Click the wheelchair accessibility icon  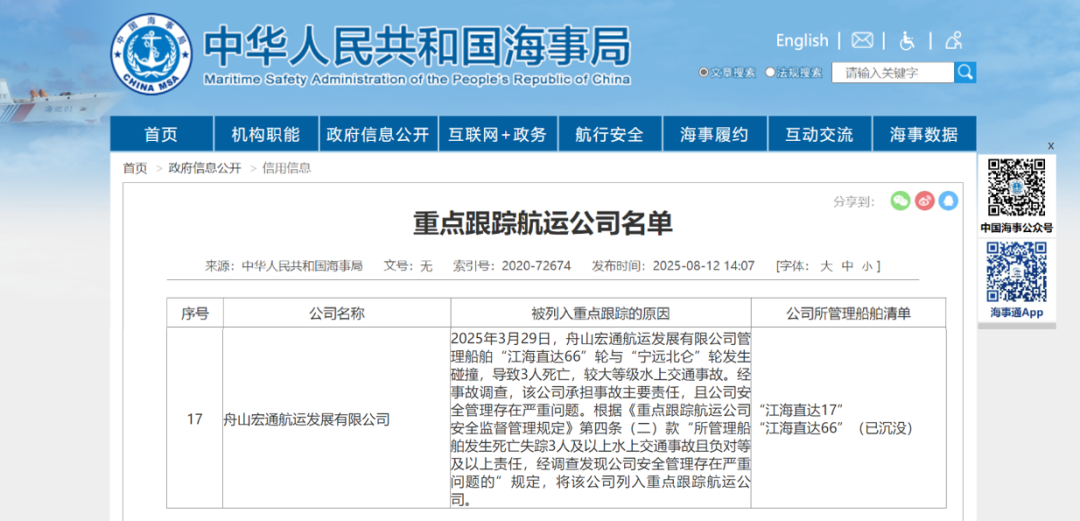pos(908,41)
